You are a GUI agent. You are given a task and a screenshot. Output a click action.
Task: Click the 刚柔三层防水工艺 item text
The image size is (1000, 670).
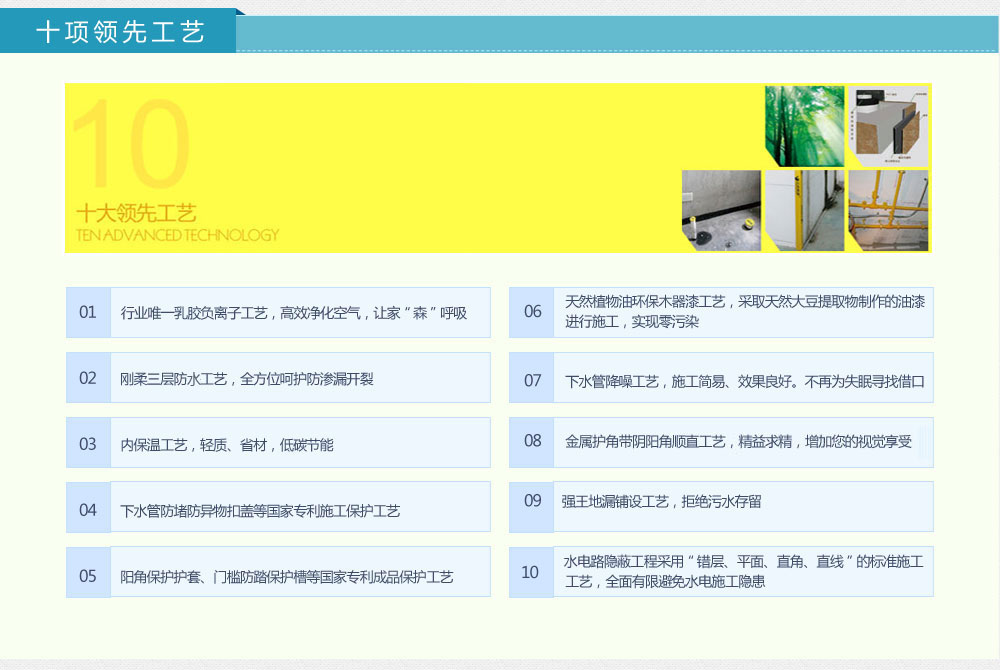pos(246,379)
